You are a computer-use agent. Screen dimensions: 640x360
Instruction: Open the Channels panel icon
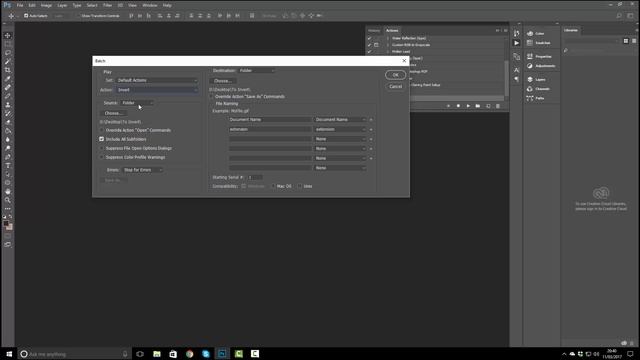pyautogui.click(x=530, y=89)
